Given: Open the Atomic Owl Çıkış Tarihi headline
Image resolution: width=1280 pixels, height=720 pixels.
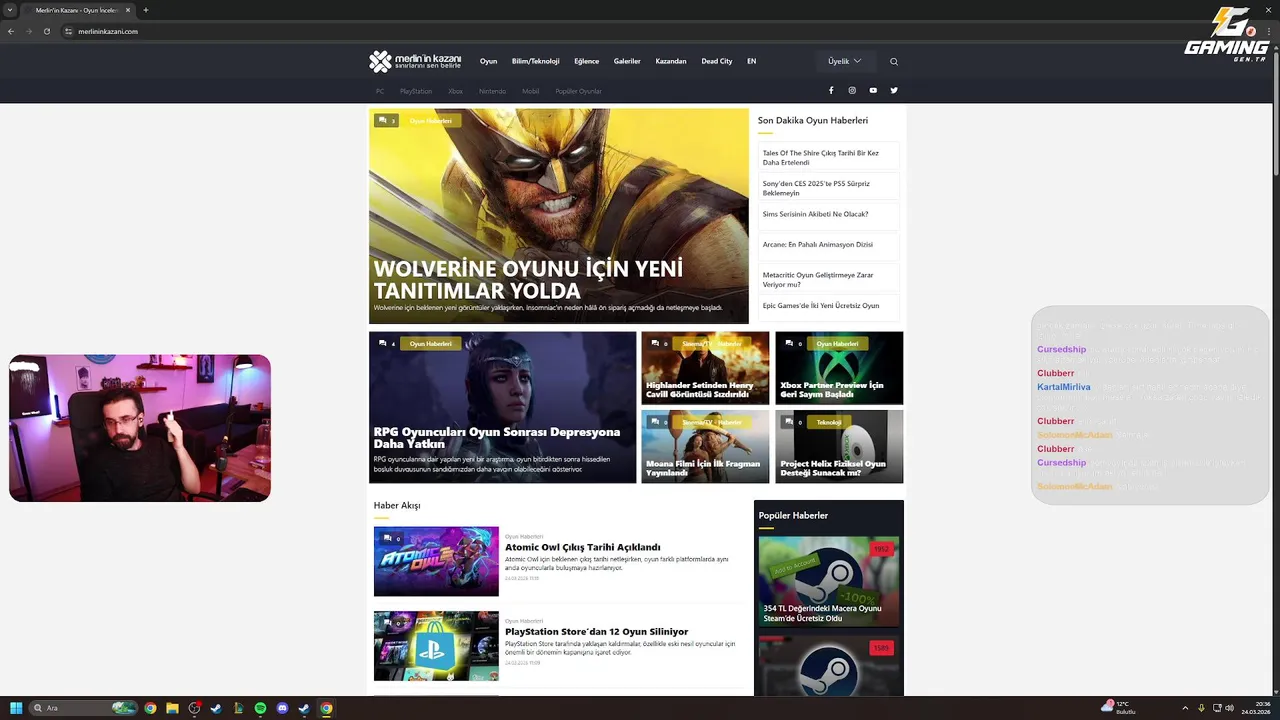Looking at the screenshot, I should [x=582, y=547].
